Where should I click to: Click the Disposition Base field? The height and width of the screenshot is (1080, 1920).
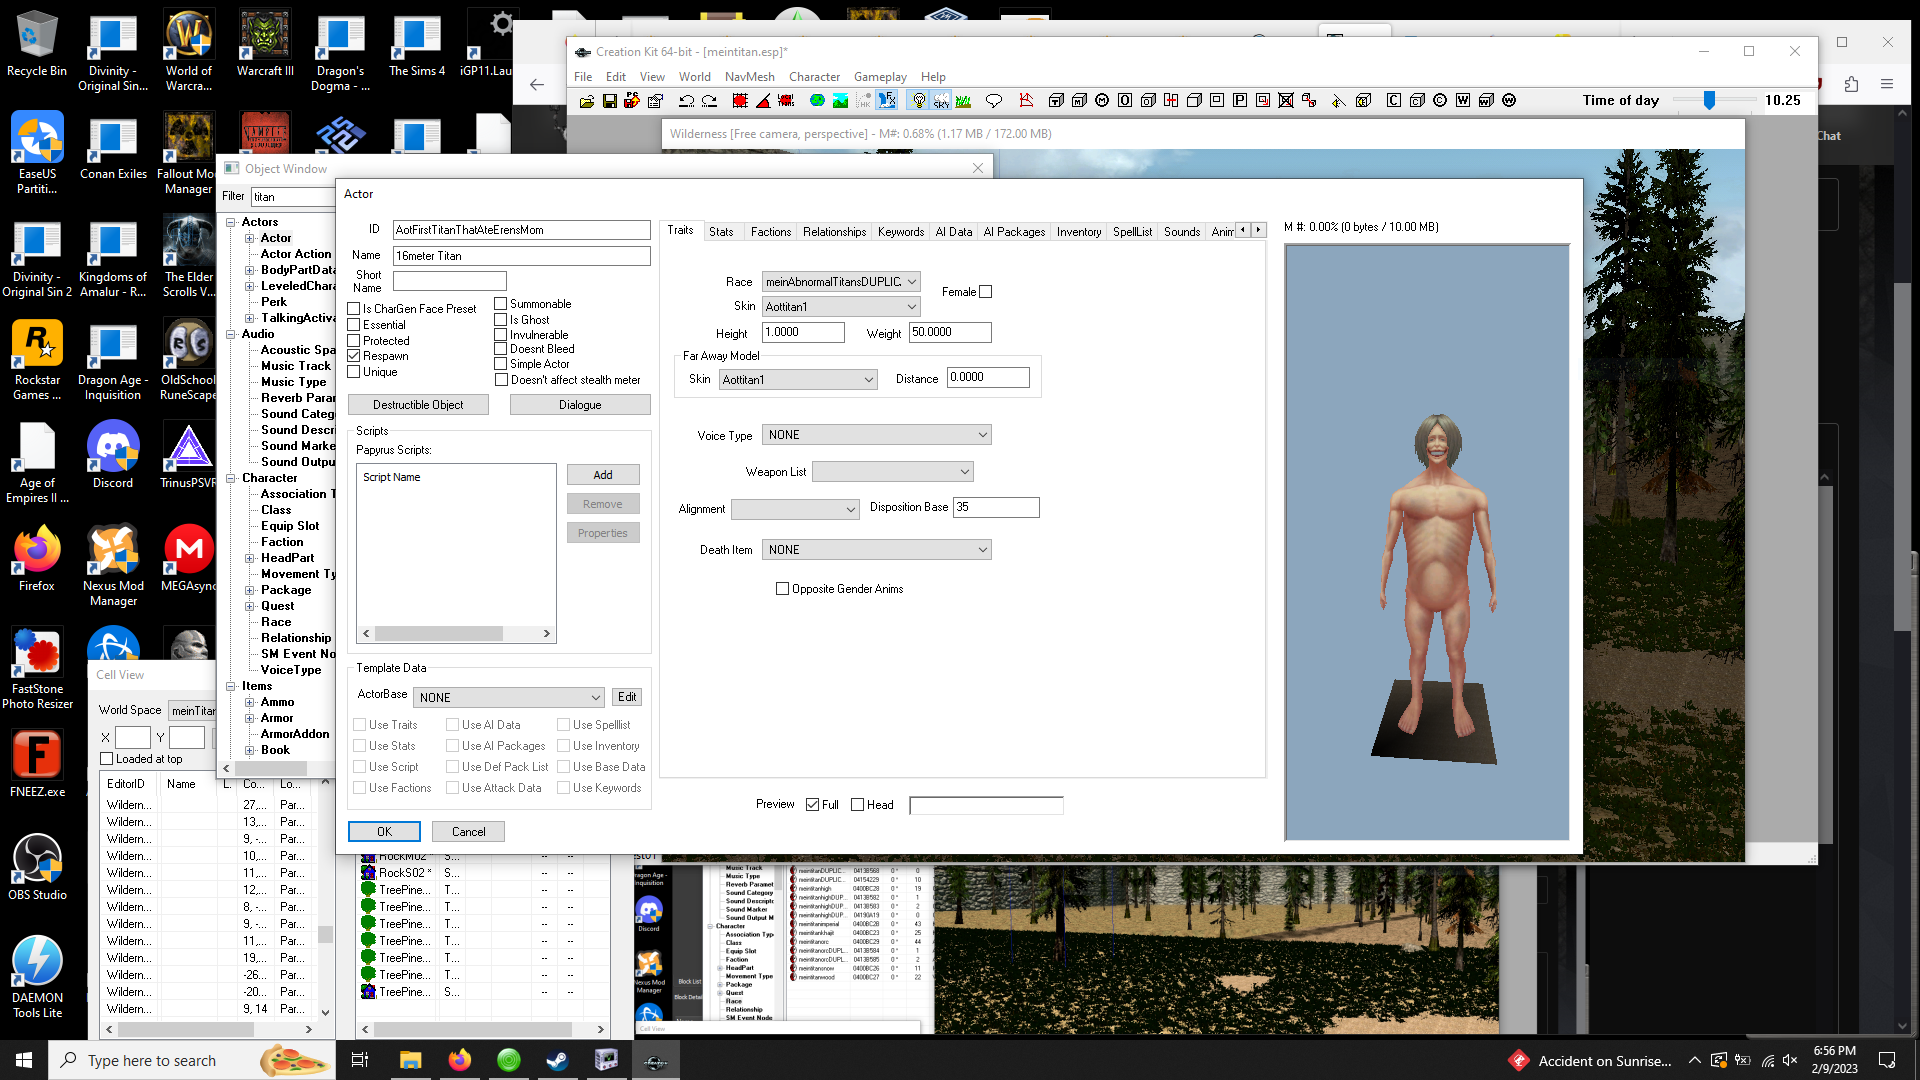tap(996, 507)
